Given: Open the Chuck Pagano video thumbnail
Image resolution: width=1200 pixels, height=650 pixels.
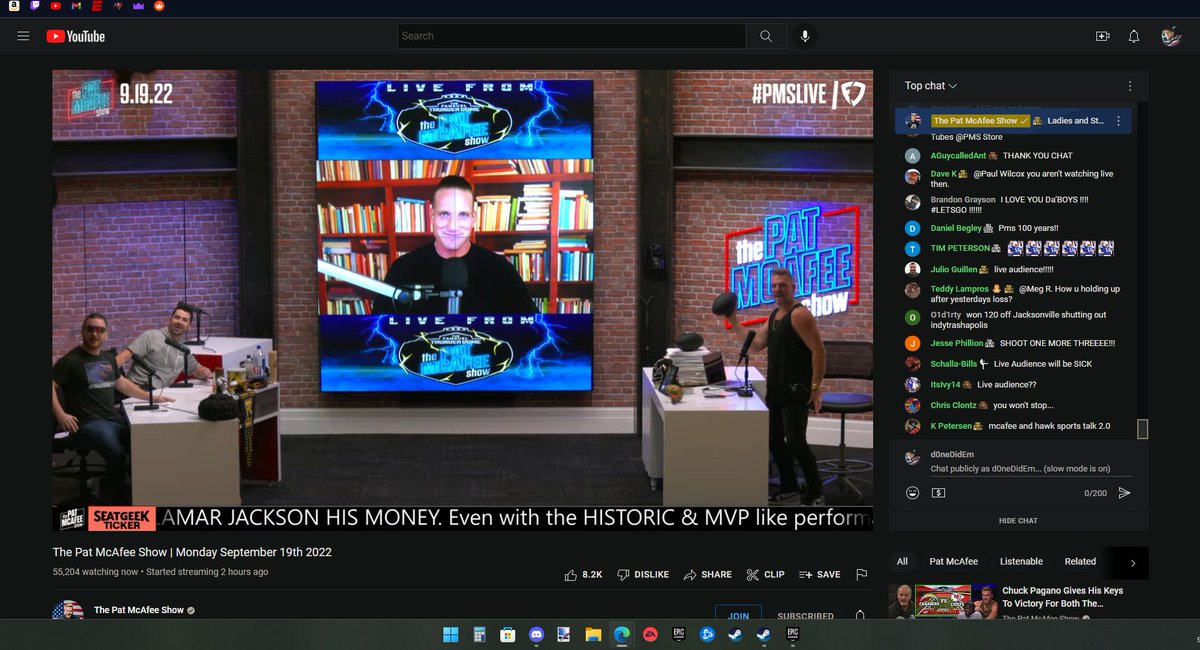Looking at the screenshot, I should click(943, 603).
